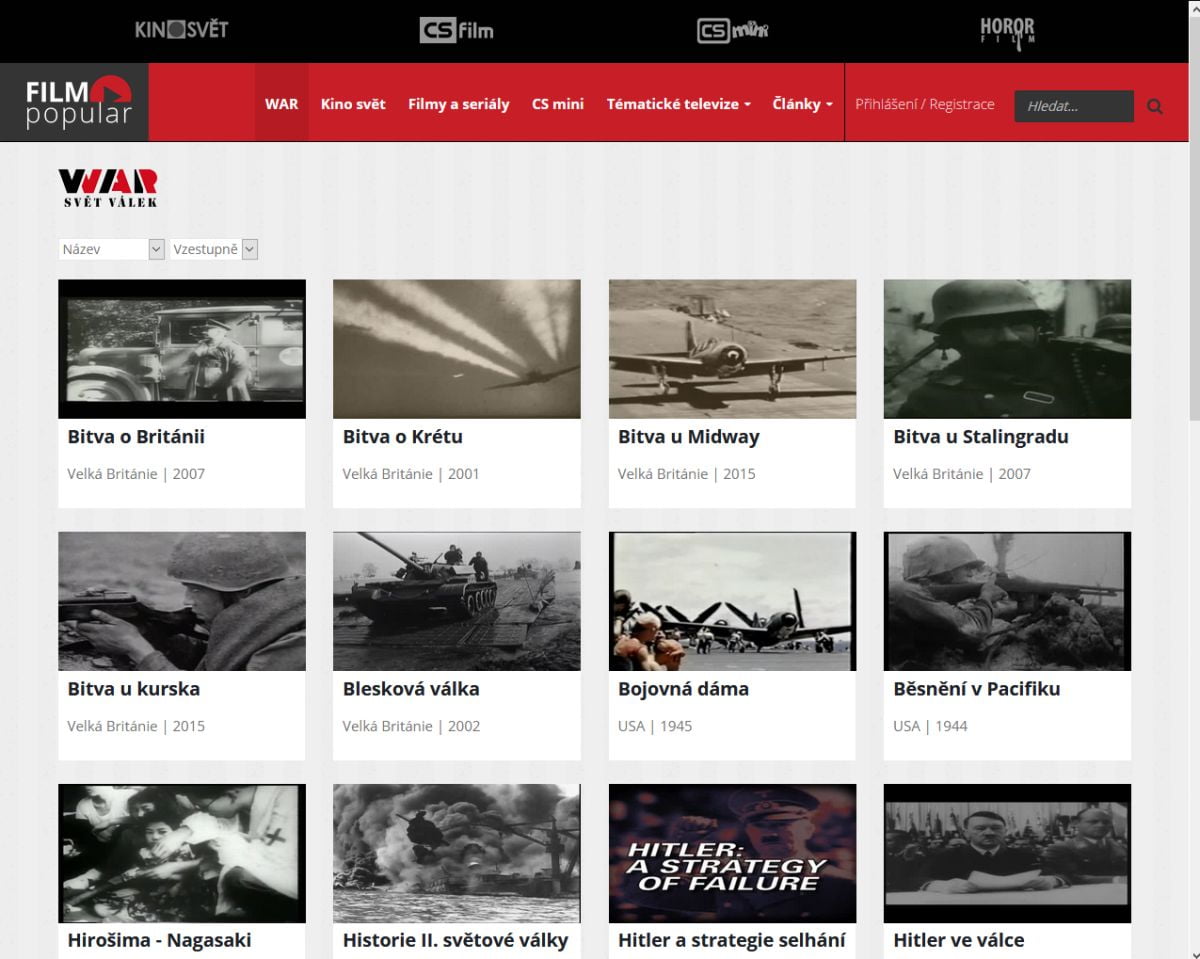Open the Historie II. světové války thumbnail
Screen dimensions: 1200x959
coord(457,853)
